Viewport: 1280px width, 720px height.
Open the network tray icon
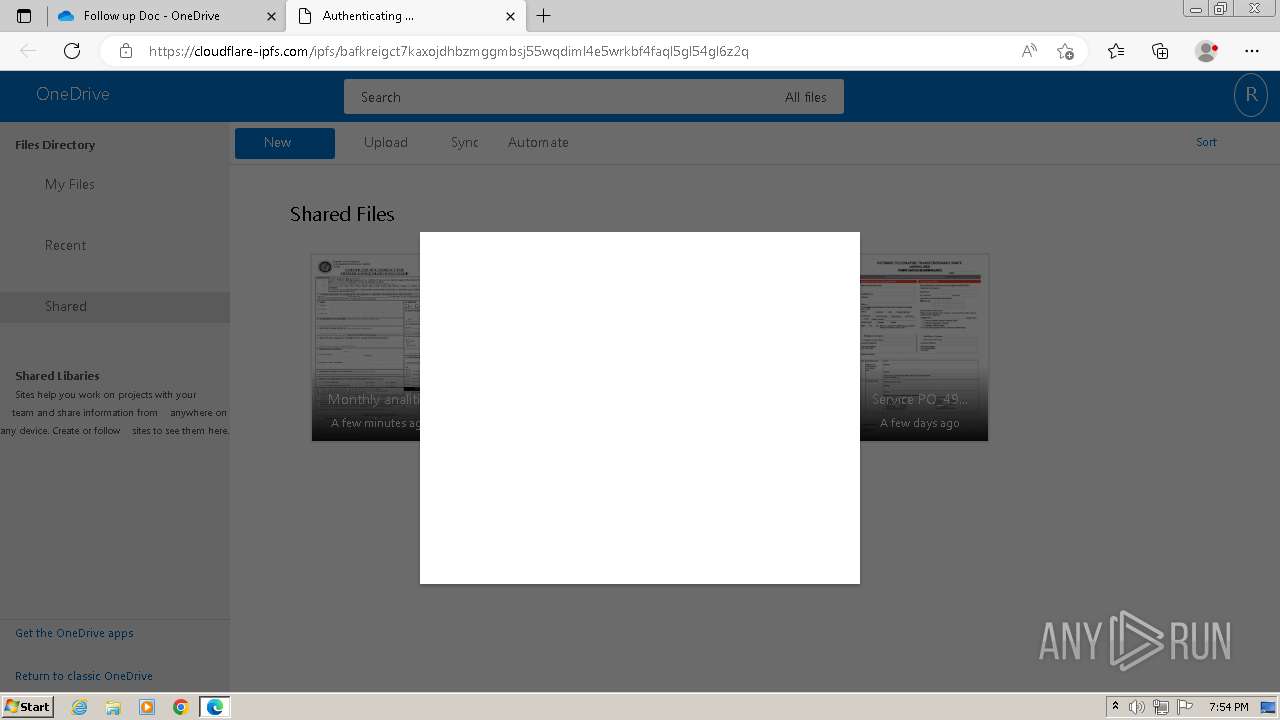tap(1161, 707)
